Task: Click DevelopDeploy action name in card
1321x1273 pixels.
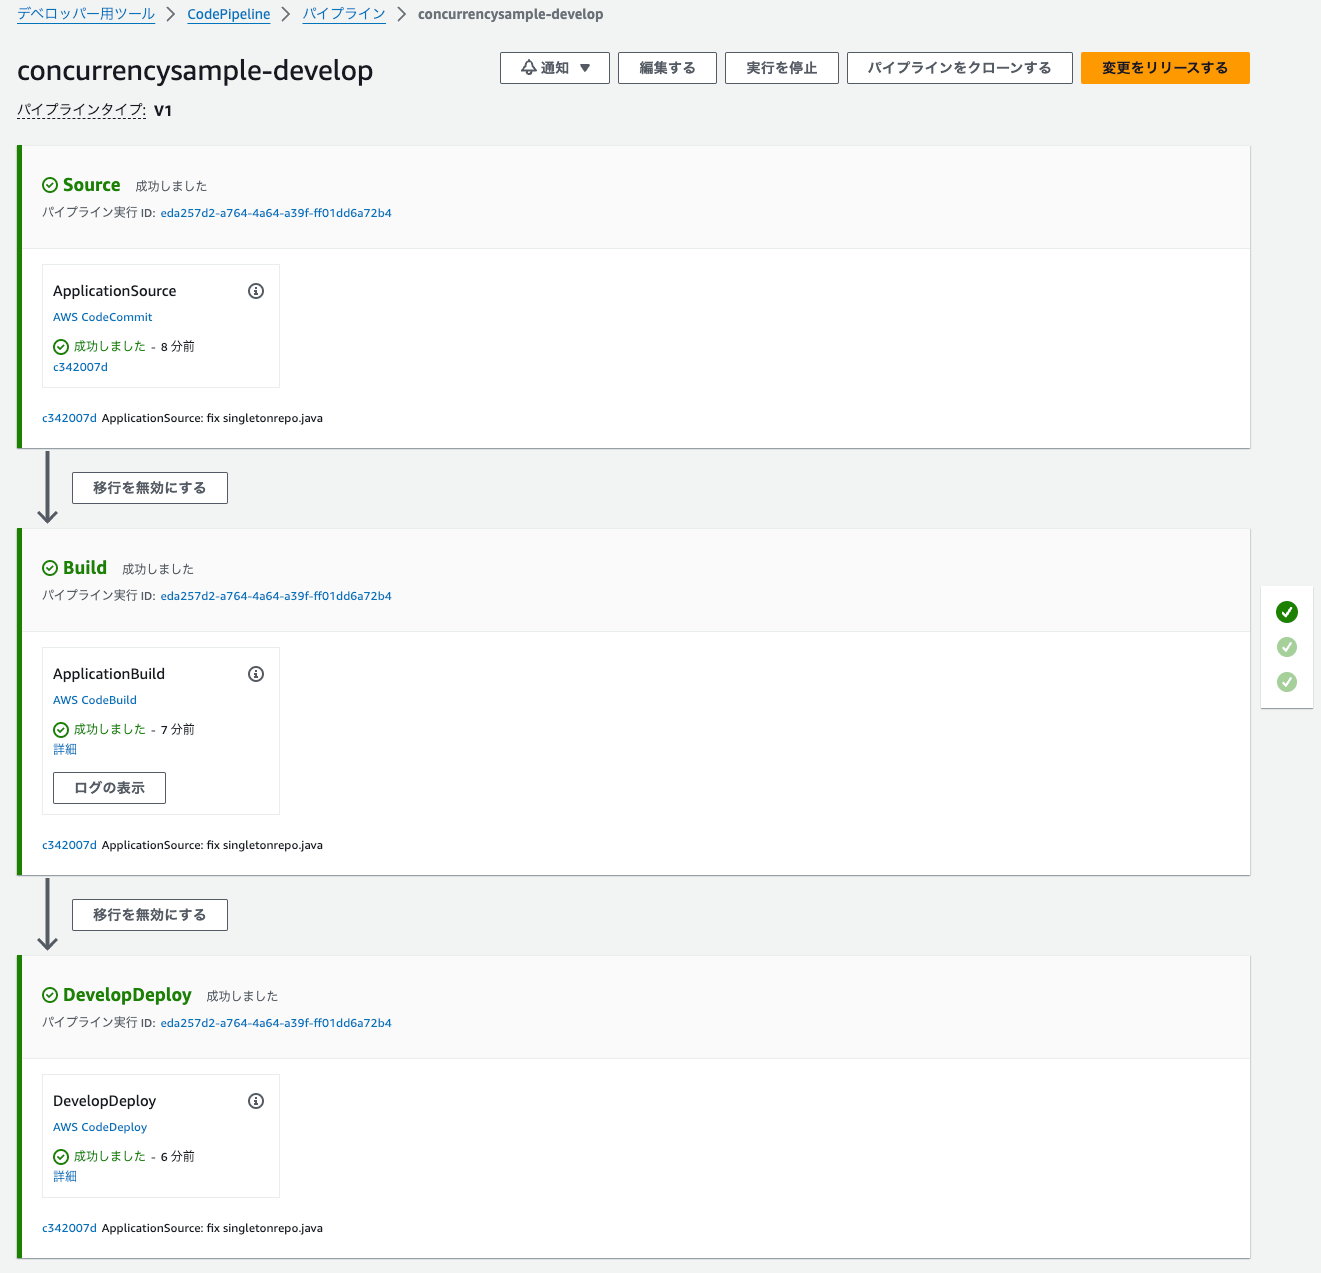Action: click(105, 1101)
